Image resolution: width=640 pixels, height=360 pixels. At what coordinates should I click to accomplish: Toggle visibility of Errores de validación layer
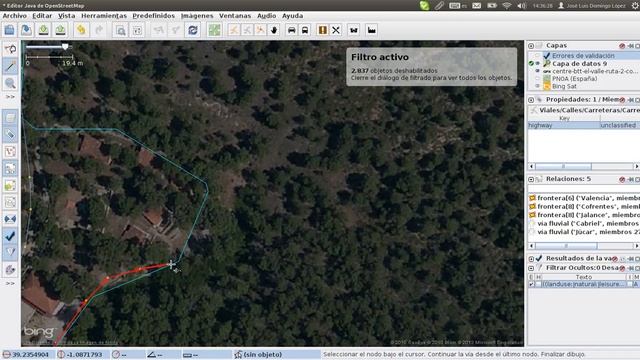[x=538, y=56]
